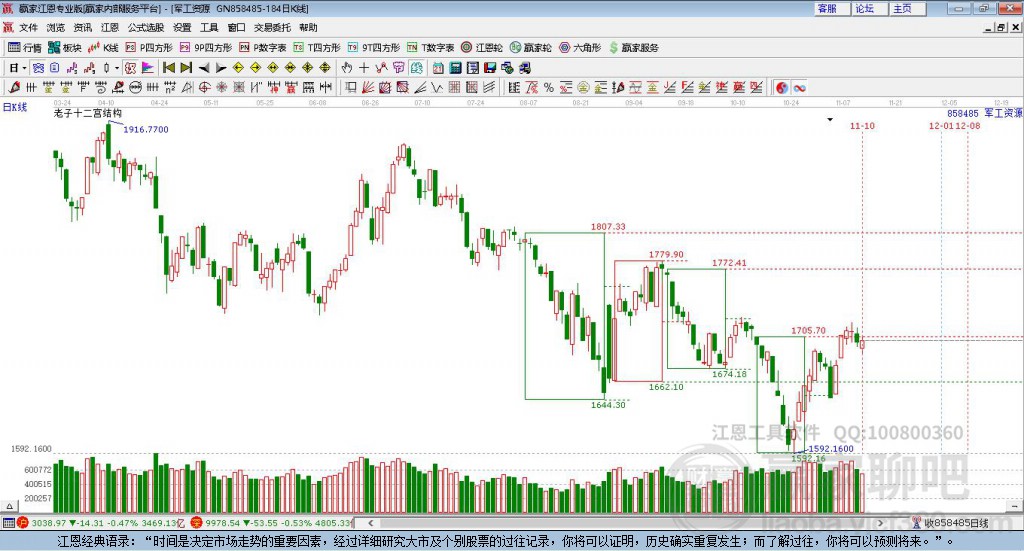The height and width of the screenshot is (551, 1024).
Task: Open T四方形 time square tool
Action: pyautogui.click(x=317, y=48)
